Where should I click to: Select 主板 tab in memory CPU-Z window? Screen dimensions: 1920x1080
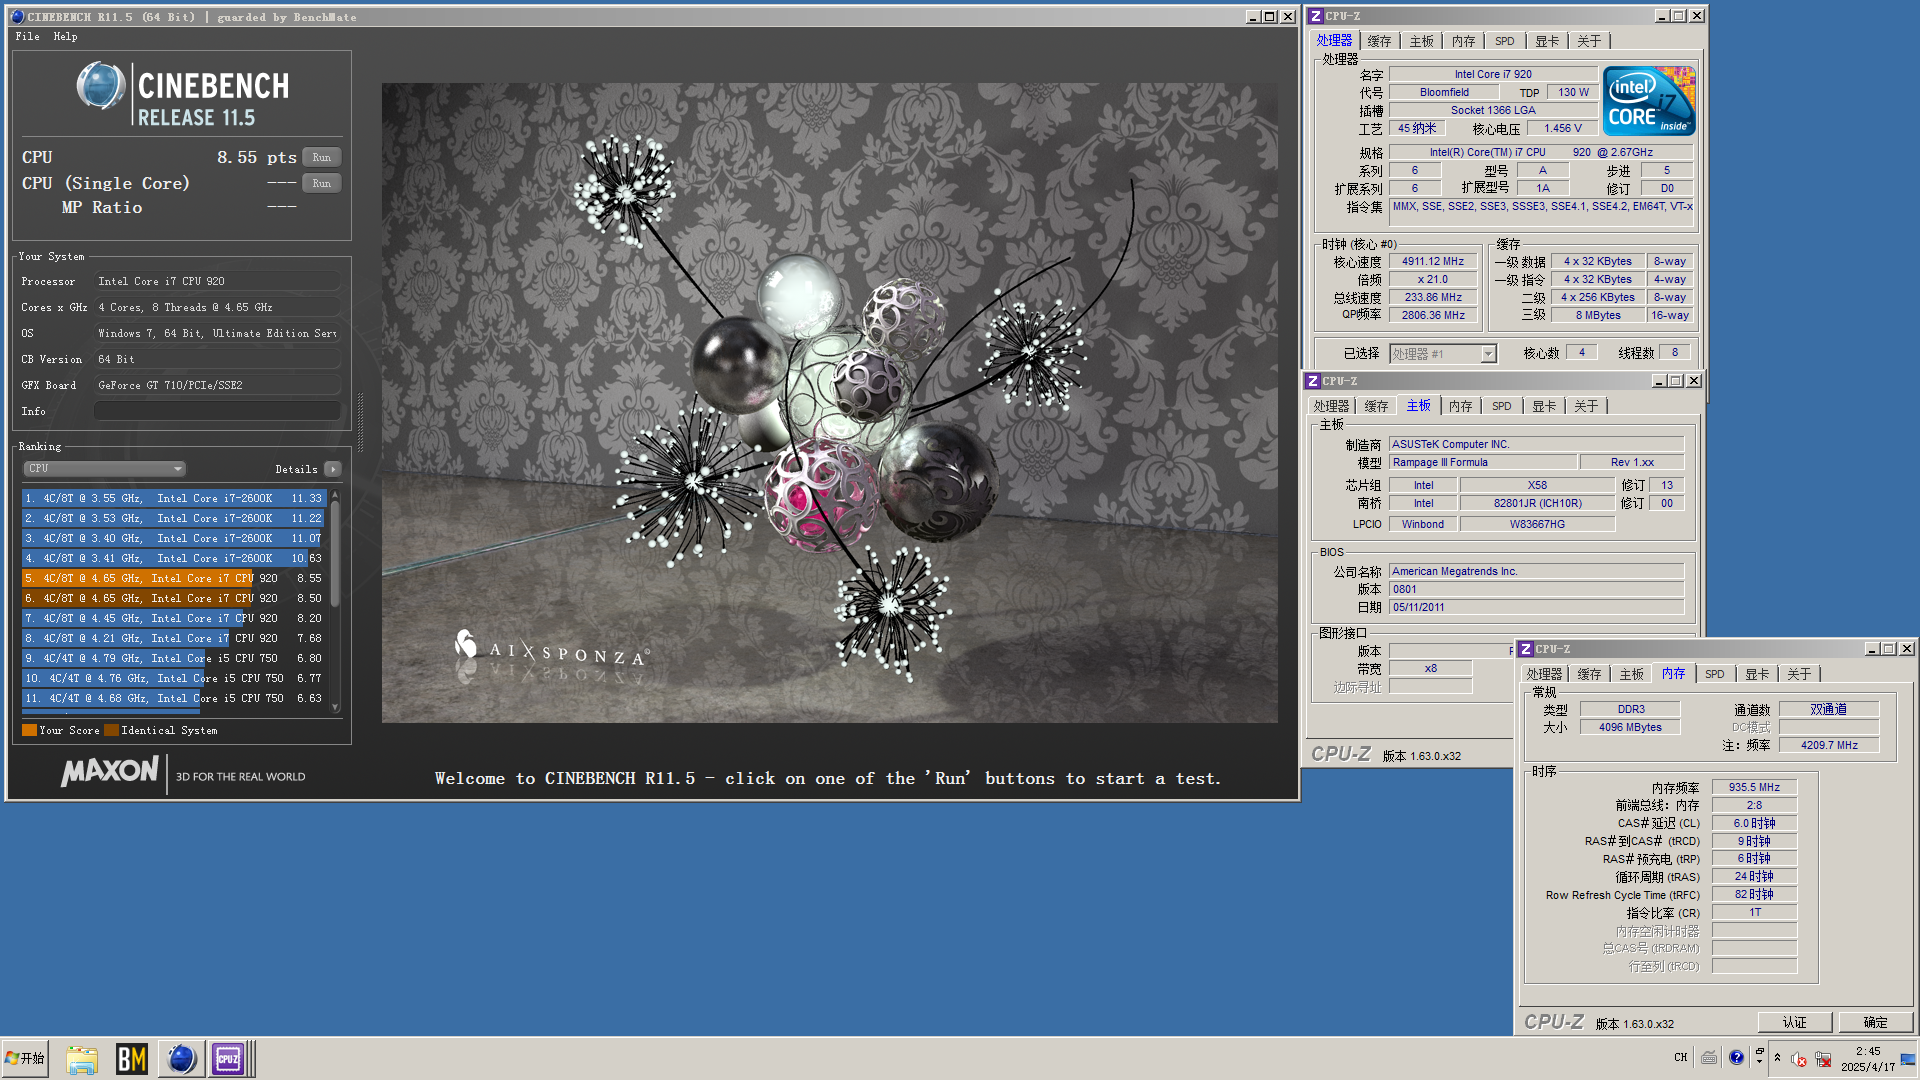(1631, 674)
